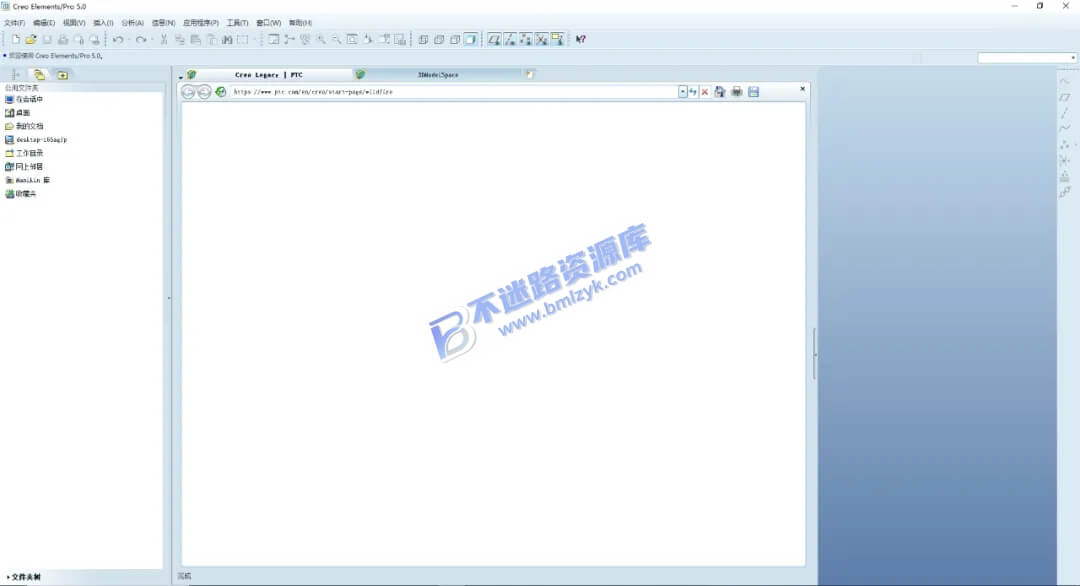Toggle datum points display
The width and height of the screenshot is (1080, 586).
point(526,39)
